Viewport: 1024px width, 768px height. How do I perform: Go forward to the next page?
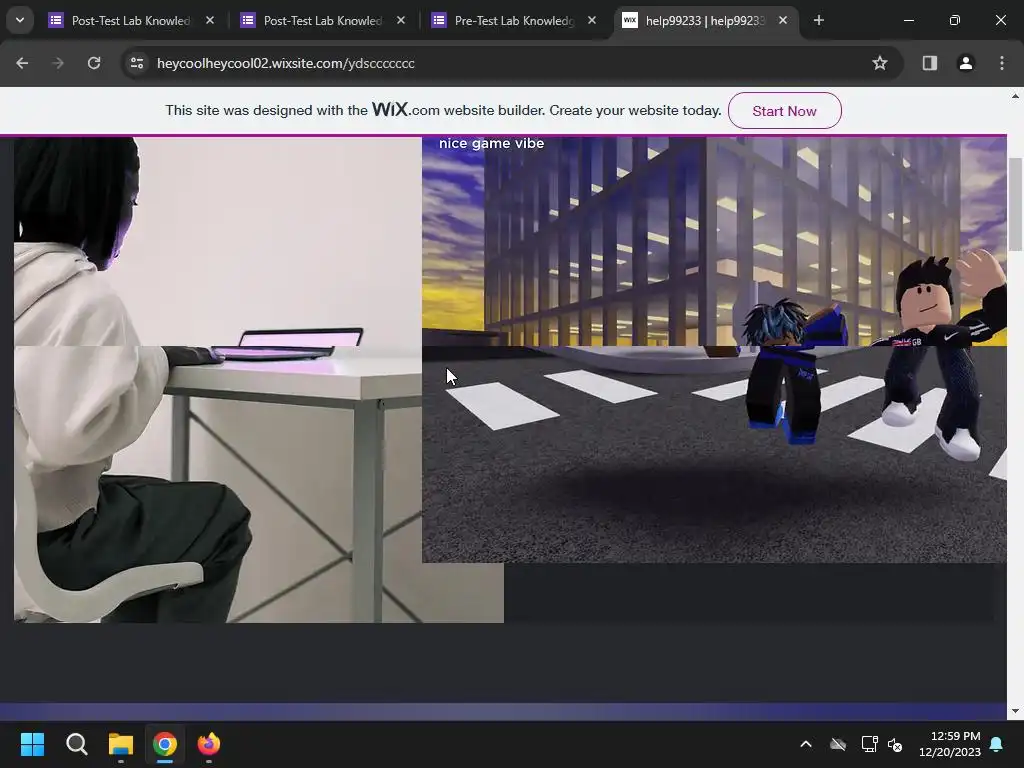58,63
